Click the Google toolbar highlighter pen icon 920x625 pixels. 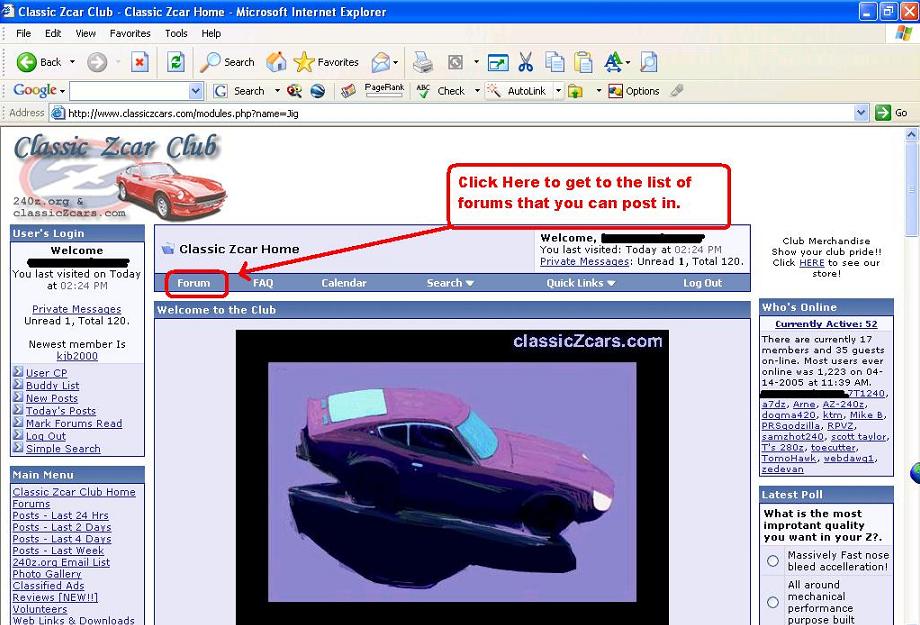pyautogui.click(x=677, y=90)
